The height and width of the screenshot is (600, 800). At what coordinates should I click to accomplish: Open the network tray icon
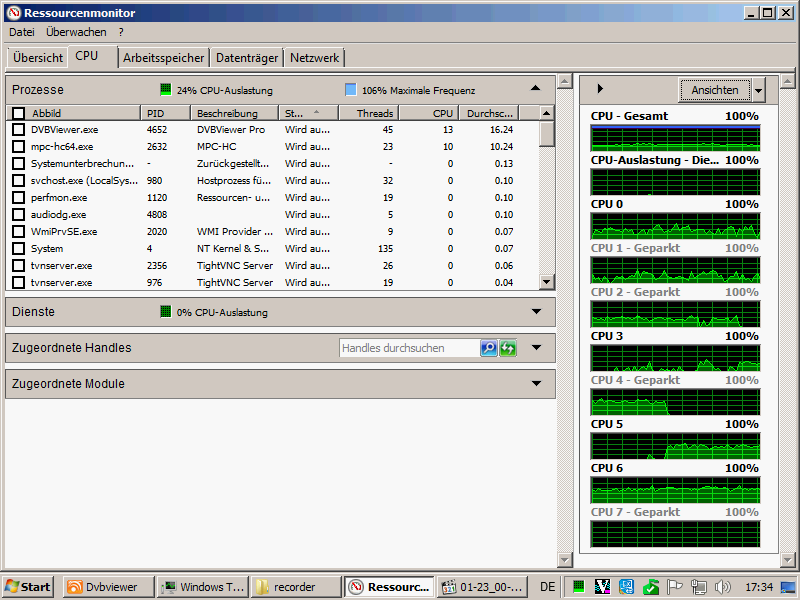pos(698,587)
